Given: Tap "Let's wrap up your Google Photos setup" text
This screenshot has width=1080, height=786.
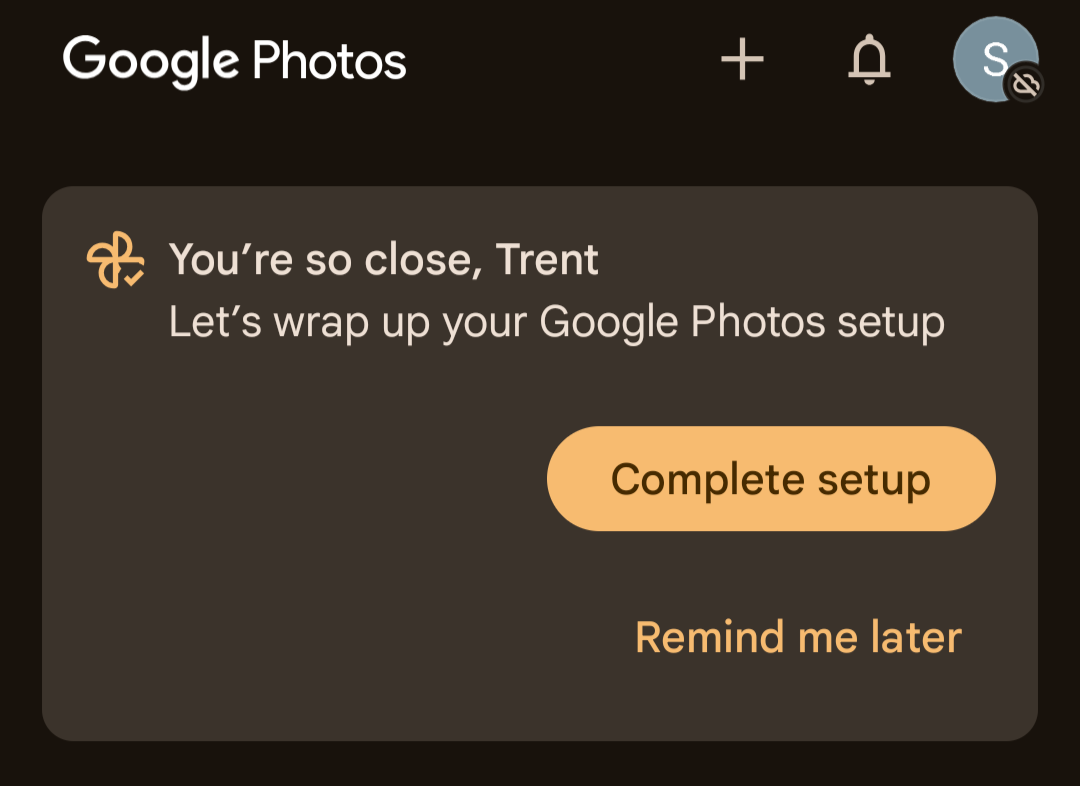Looking at the screenshot, I should point(557,322).
